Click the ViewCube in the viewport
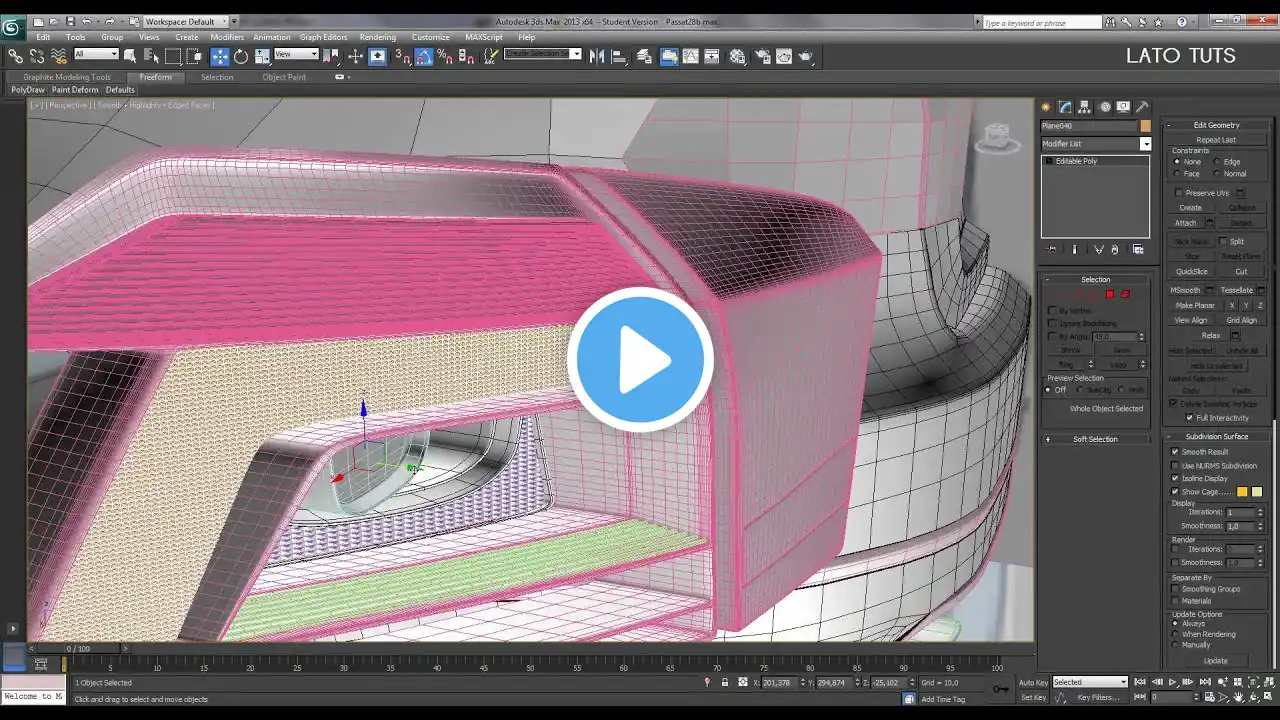This screenshot has width=1280, height=720. (x=996, y=137)
